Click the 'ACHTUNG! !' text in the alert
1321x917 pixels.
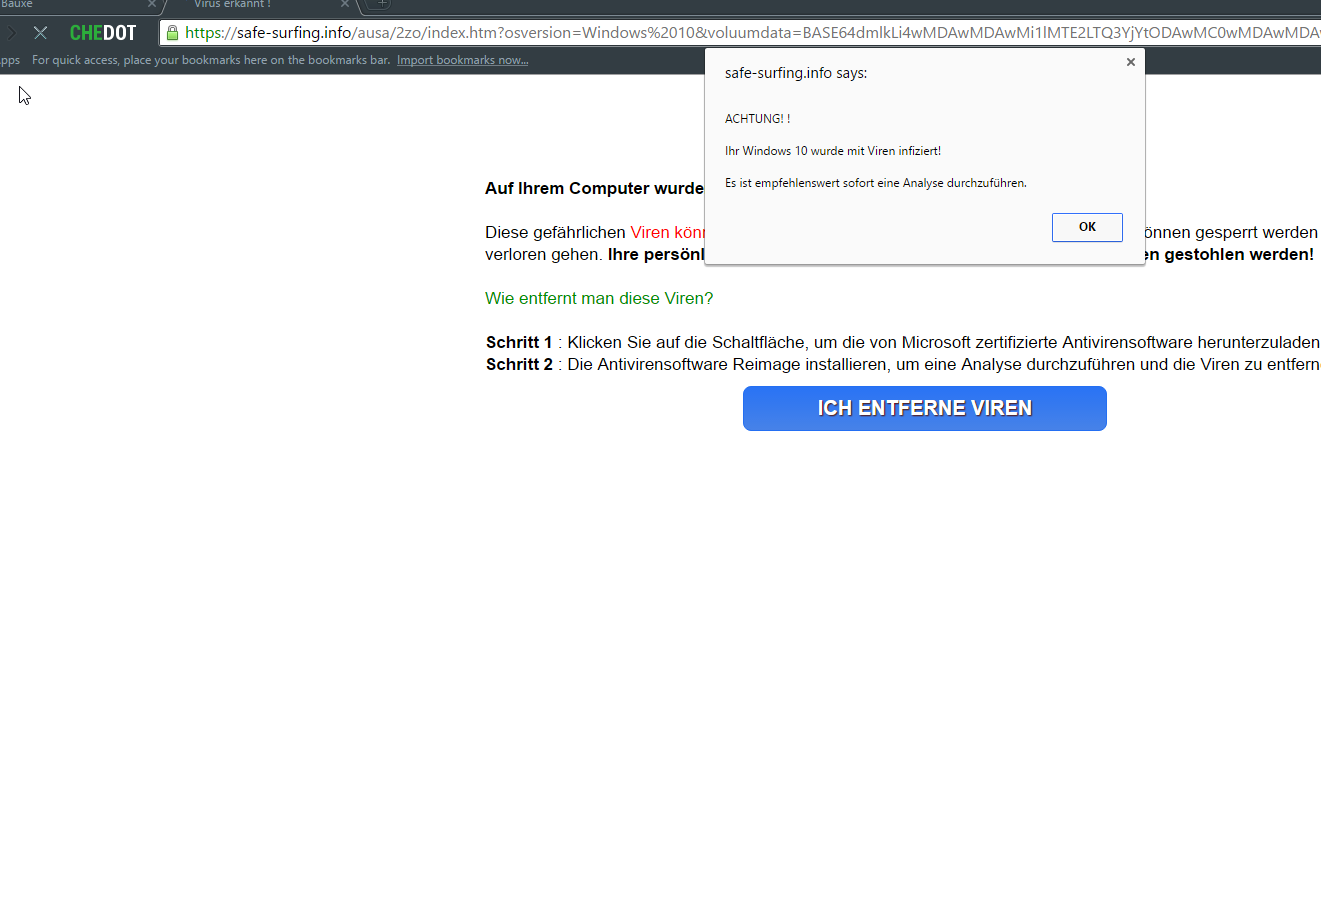tap(757, 119)
